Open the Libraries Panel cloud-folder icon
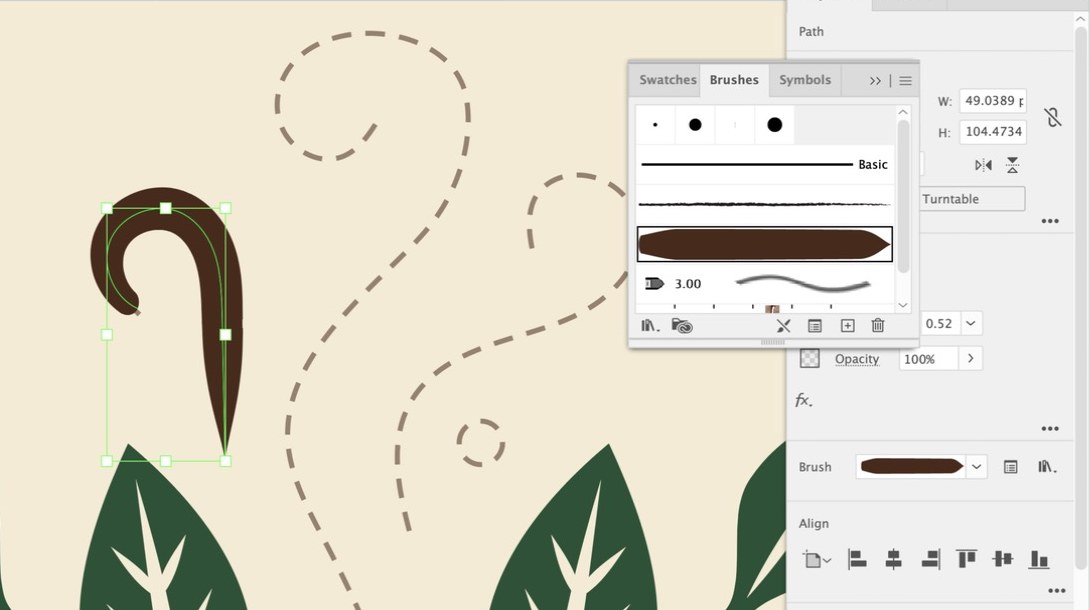This screenshot has width=1090, height=610. (x=682, y=326)
